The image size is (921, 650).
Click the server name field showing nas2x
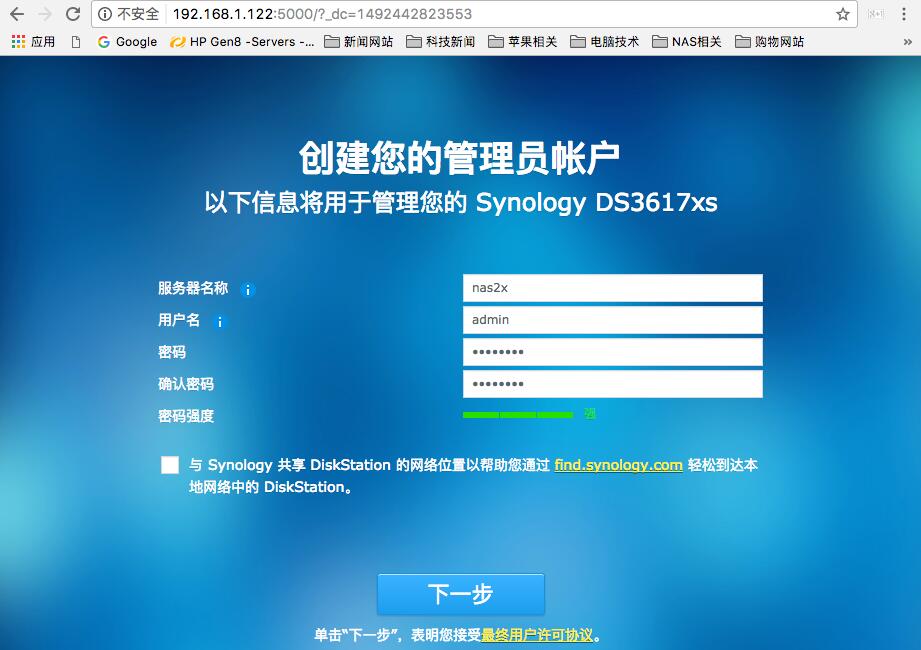[x=612, y=288]
